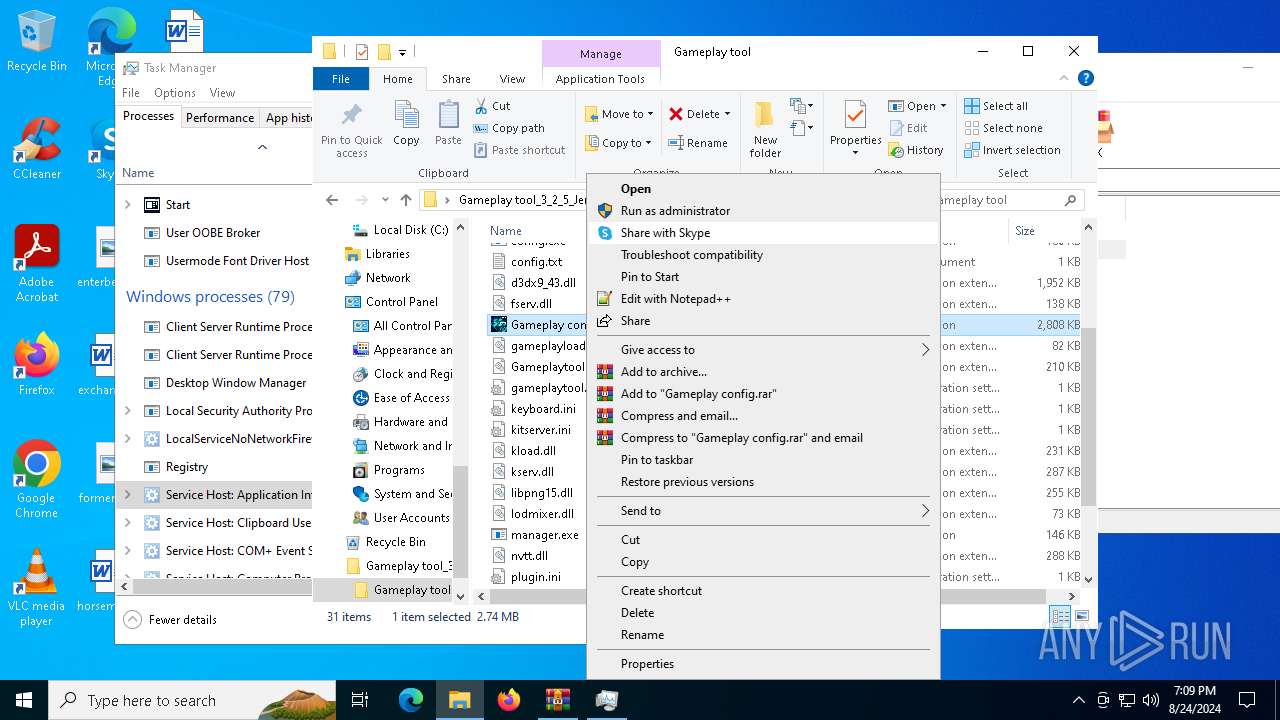Open the ribbon Open dropdown
1280x720 pixels.
tap(917, 106)
